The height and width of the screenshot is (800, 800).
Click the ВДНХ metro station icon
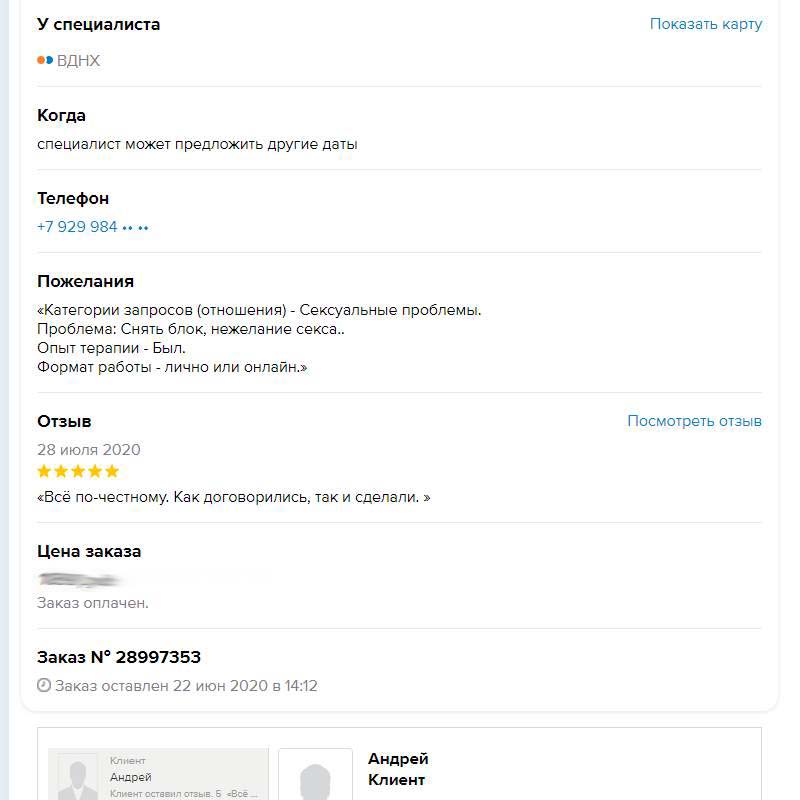coord(45,60)
